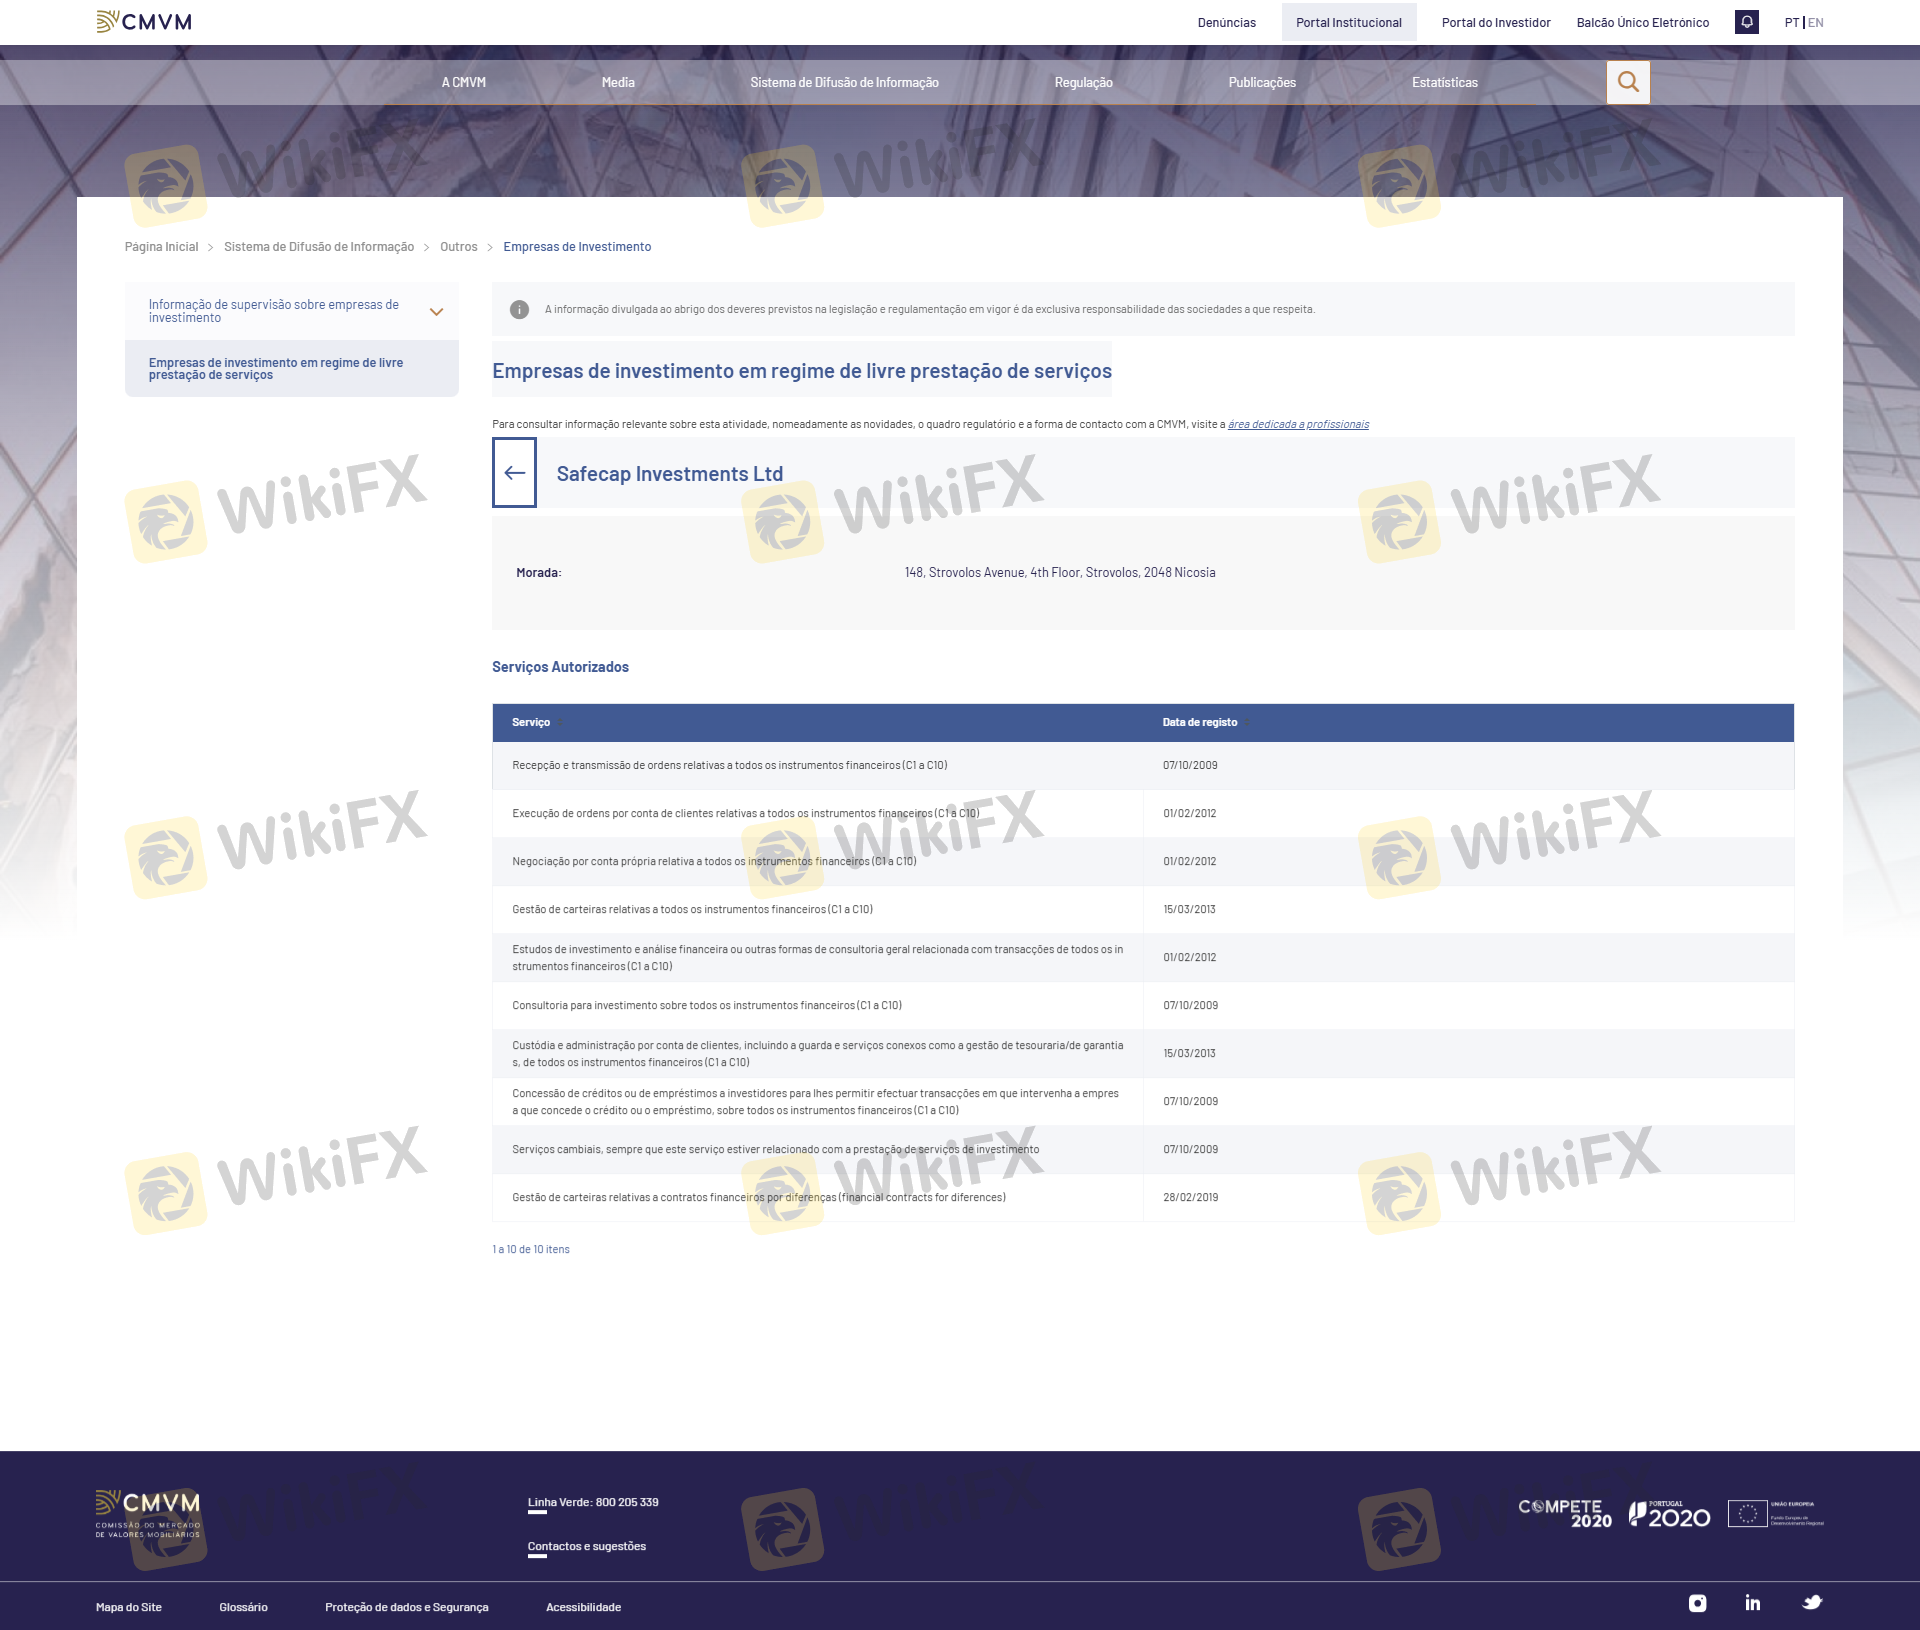Switch language to PT
Screen dimensions: 1920x1630
[x=1792, y=23]
